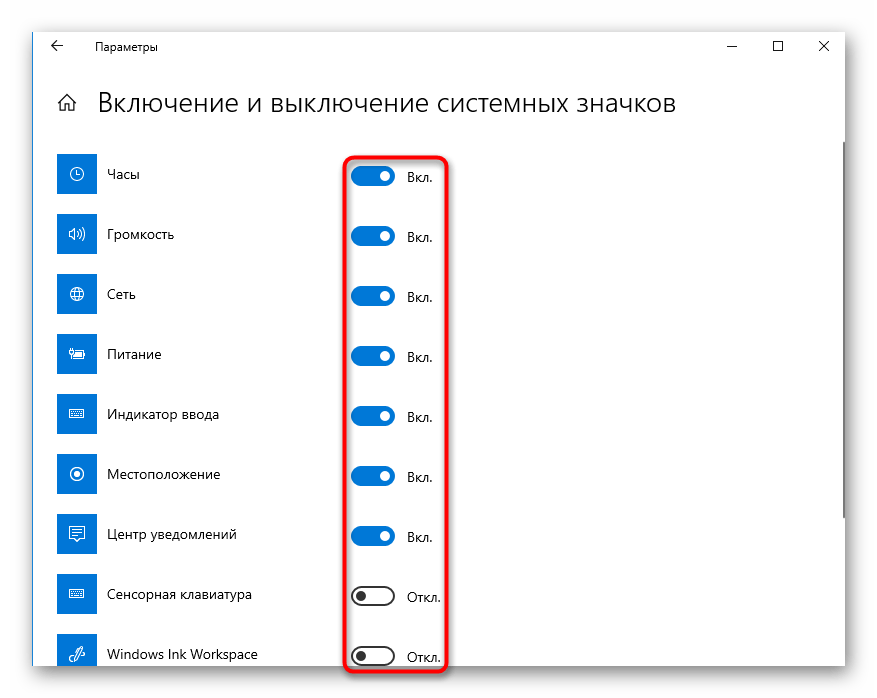
Task: Click the keyboard icon for Сенсорная клавиатура
Action: [77, 594]
